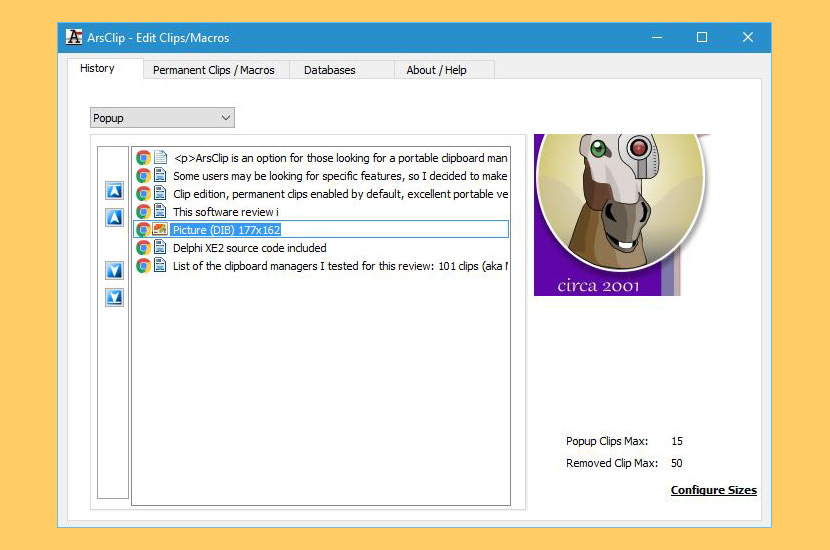Viewport: 830px width, 550px height.
Task: Click the move-down-one arrow button
Action: (114, 270)
